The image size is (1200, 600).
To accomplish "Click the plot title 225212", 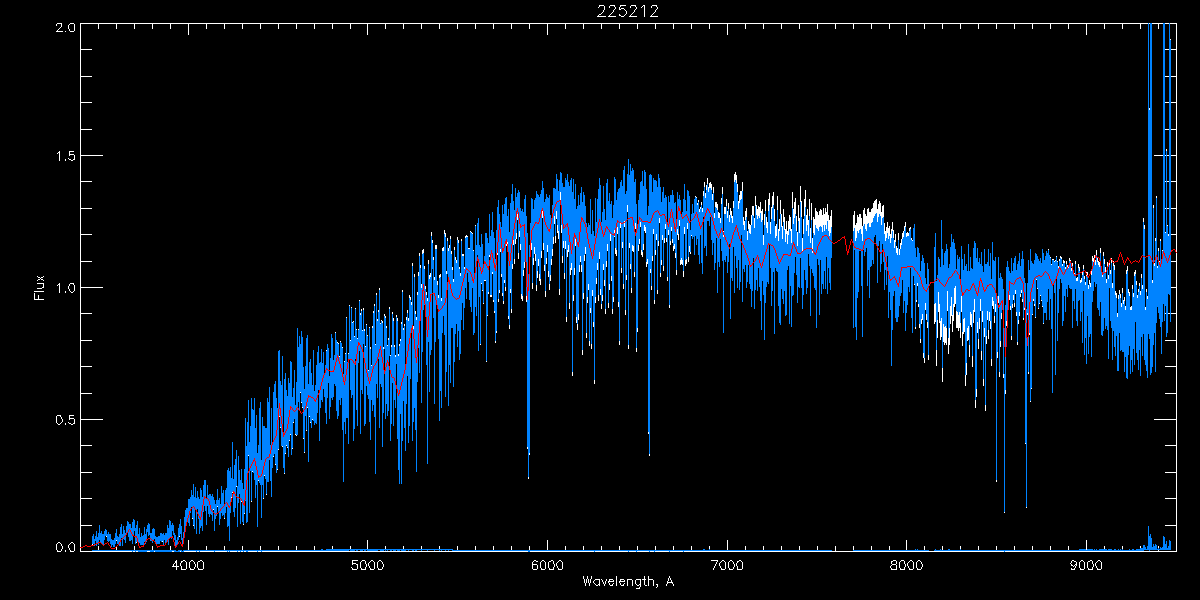I will (628, 11).
